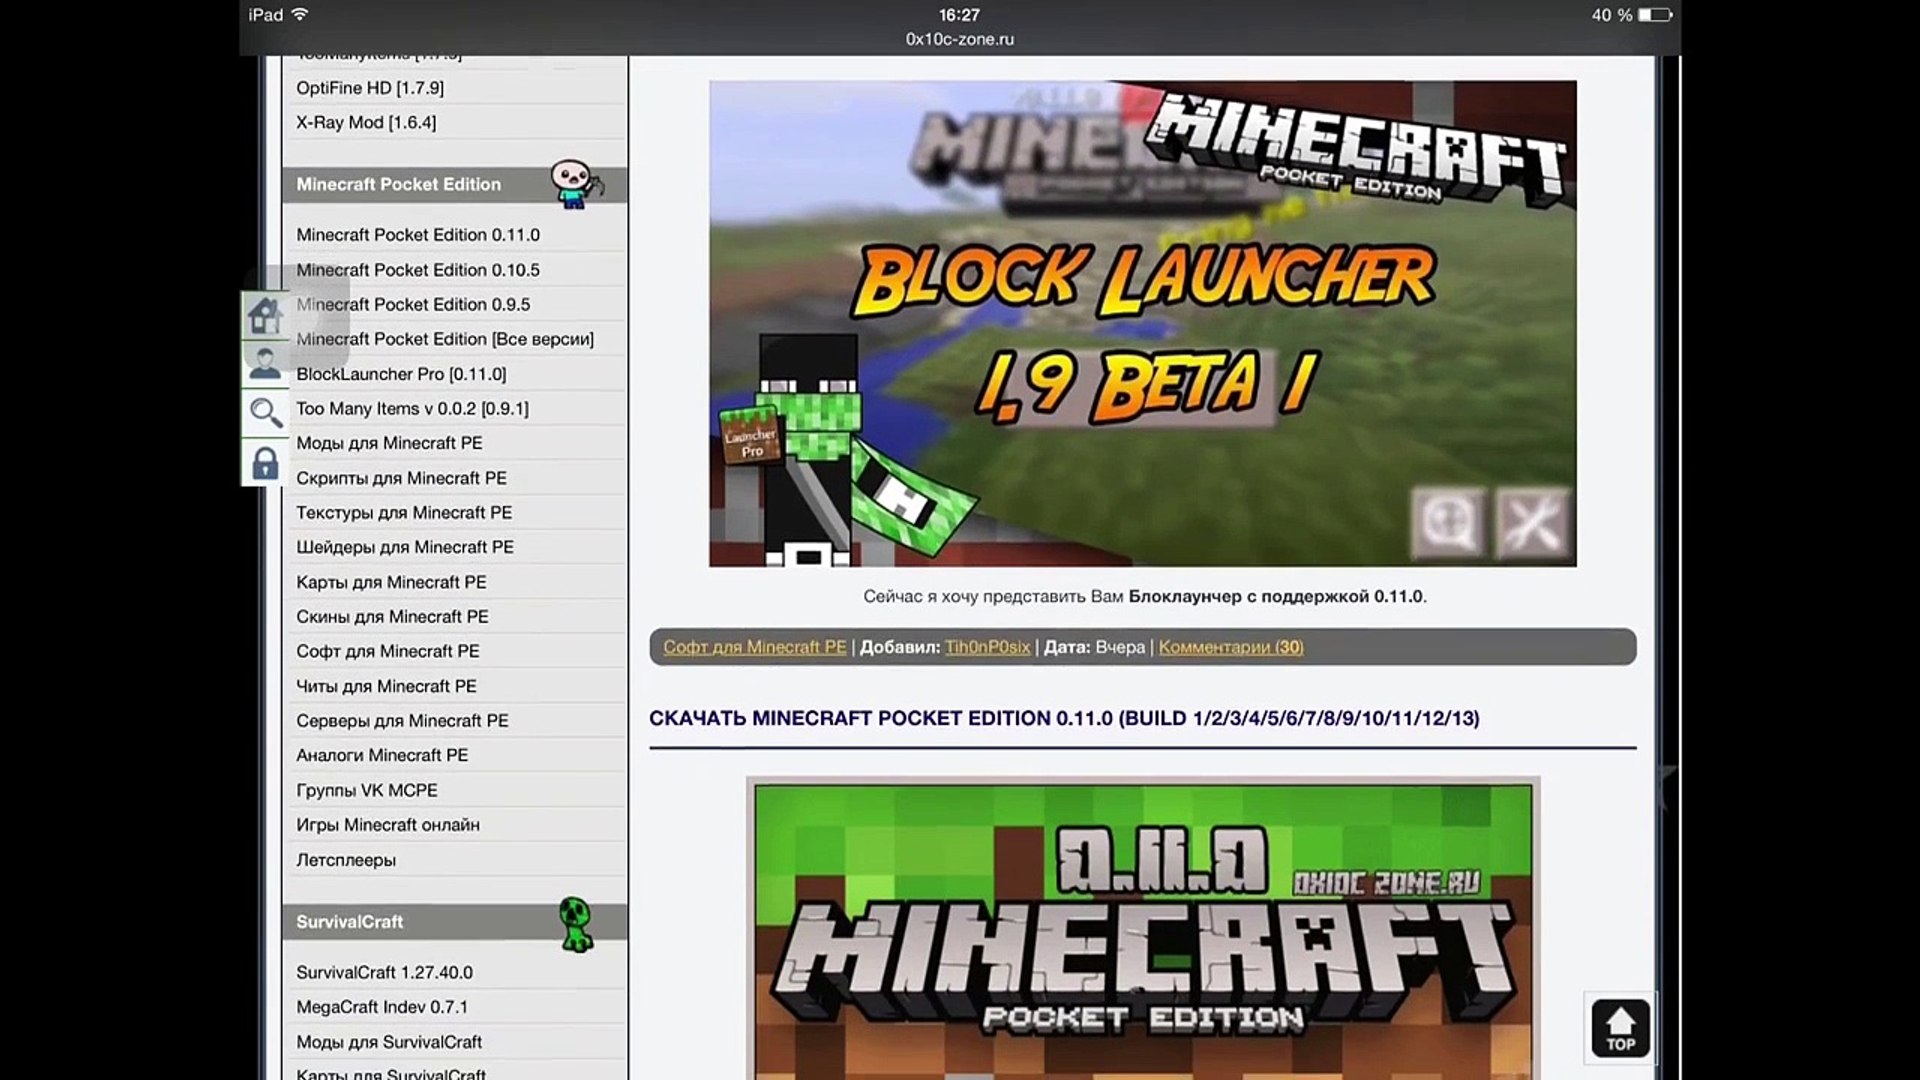Screen dimensions: 1920x1080
Task: Open the user profile icon
Action: click(265, 364)
